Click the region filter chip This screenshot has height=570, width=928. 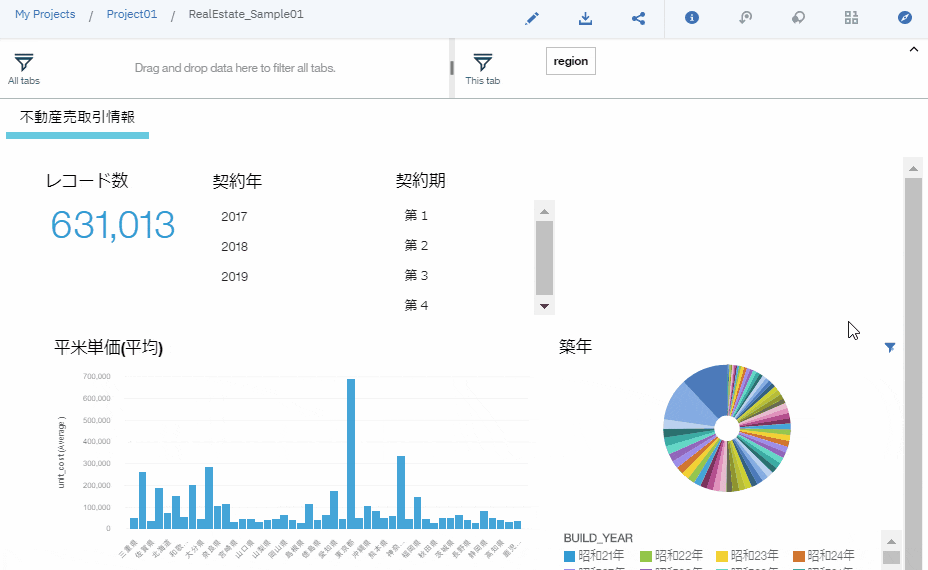point(571,61)
